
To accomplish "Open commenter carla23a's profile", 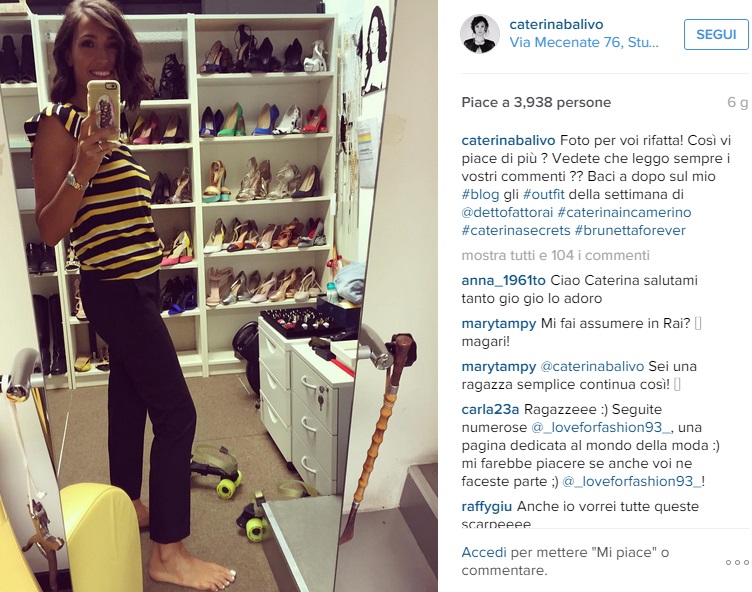I will 490,410.
